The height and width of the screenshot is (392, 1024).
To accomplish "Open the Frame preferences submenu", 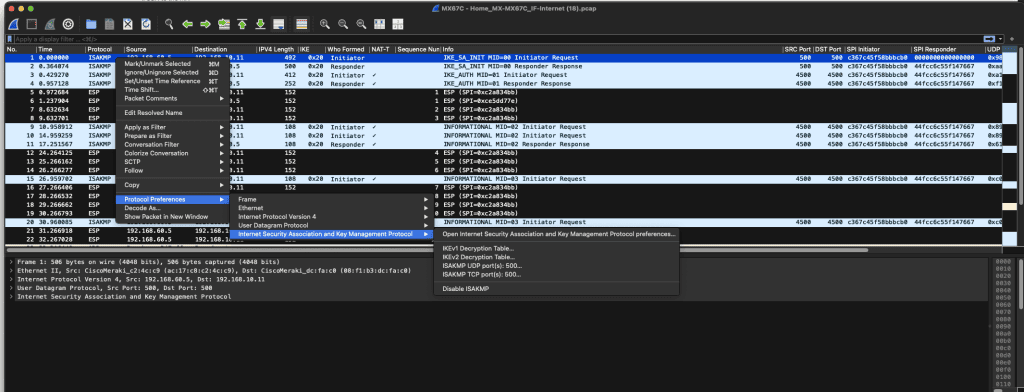I will [331, 199].
